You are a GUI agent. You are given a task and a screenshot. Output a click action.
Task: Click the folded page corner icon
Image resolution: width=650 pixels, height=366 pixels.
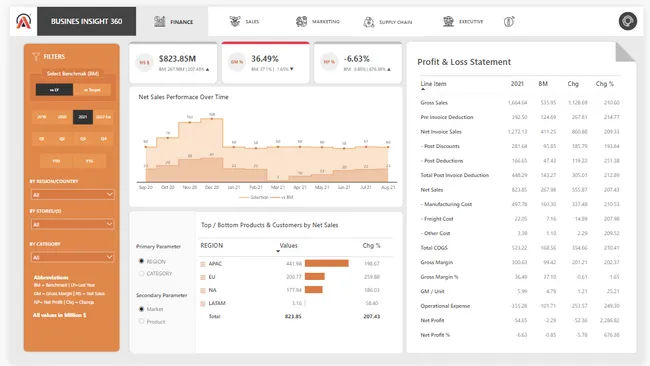point(625,51)
